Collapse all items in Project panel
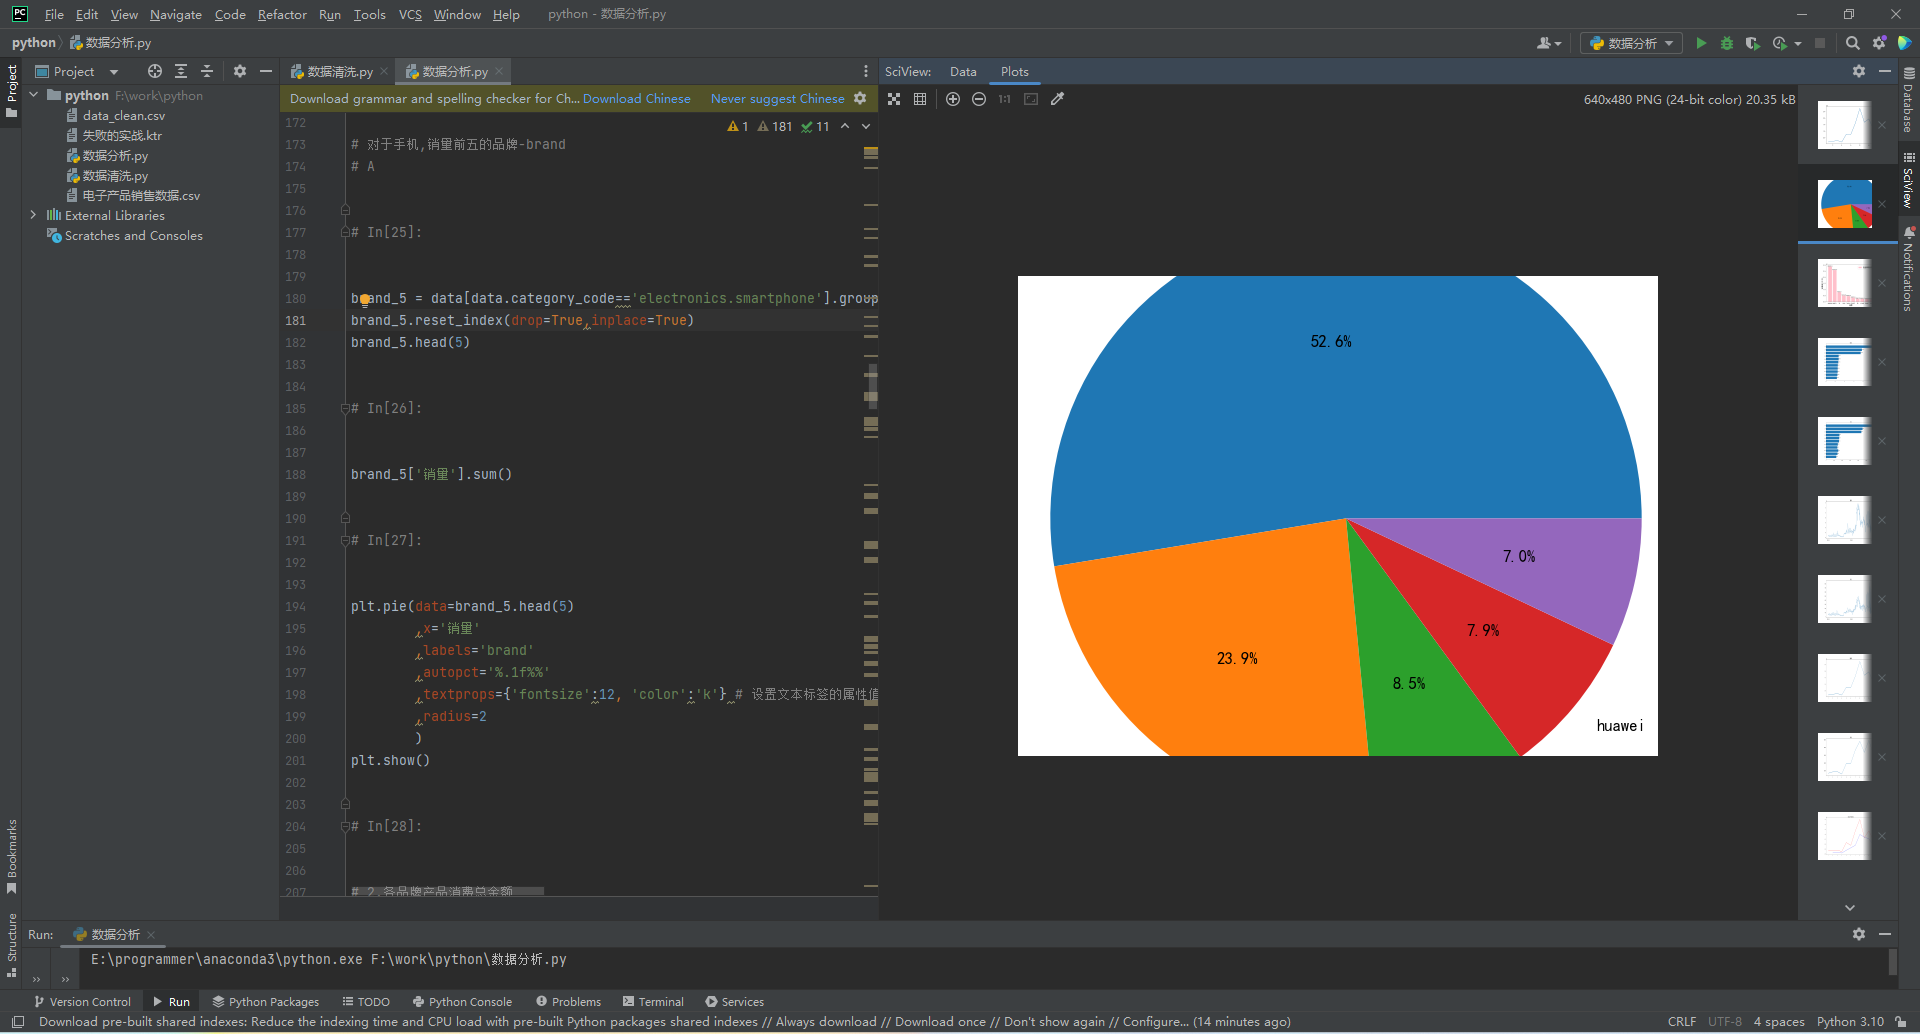Image resolution: width=1920 pixels, height=1034 pixels. point(207,71)
